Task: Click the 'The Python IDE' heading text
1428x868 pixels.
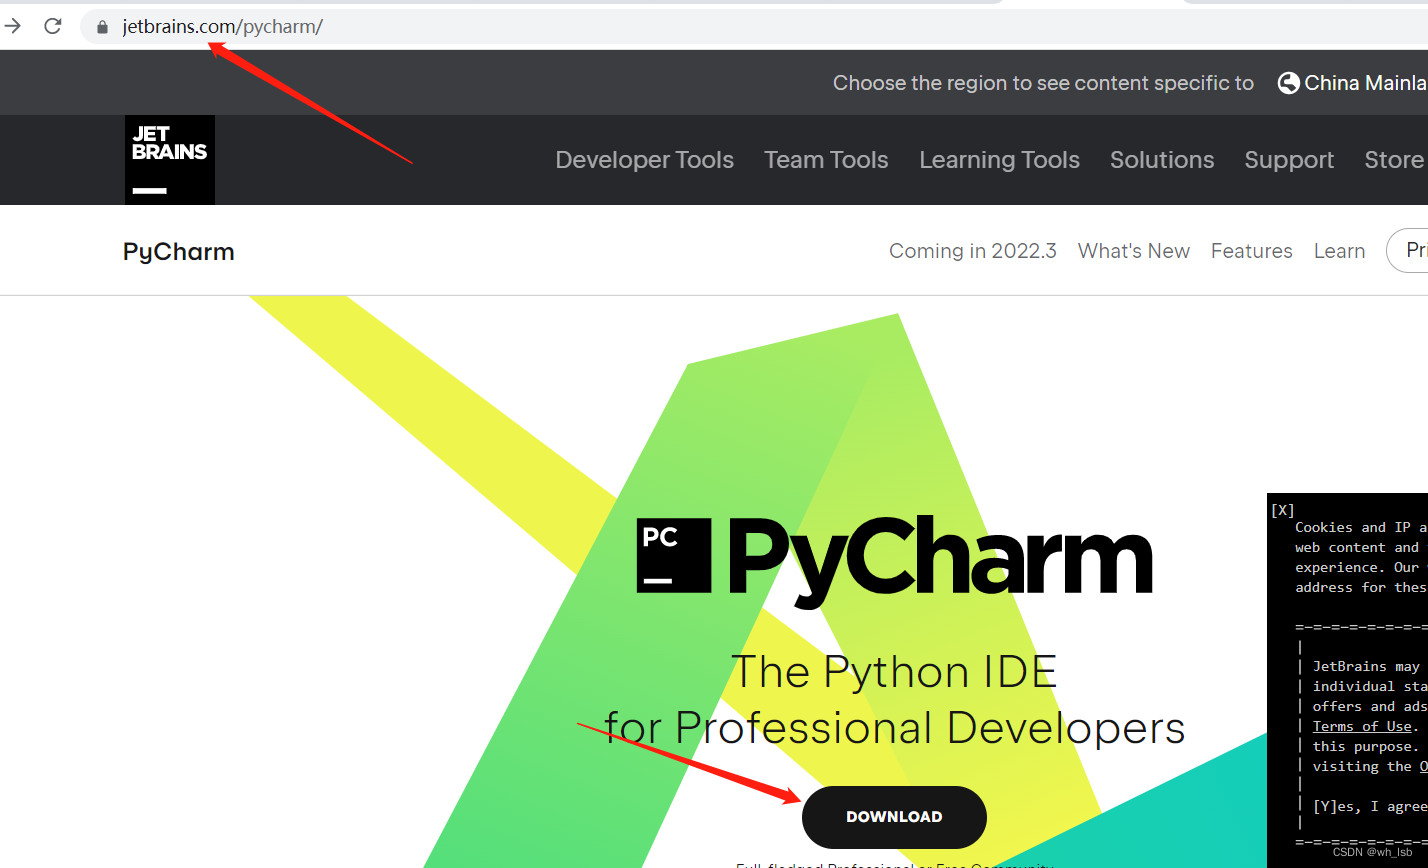Action: [x=894, y=672]
